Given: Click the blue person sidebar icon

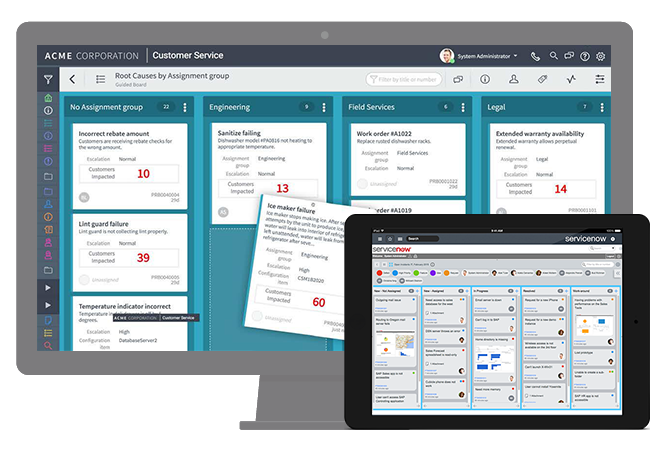Looking at the screenshot, I should 48,204.
